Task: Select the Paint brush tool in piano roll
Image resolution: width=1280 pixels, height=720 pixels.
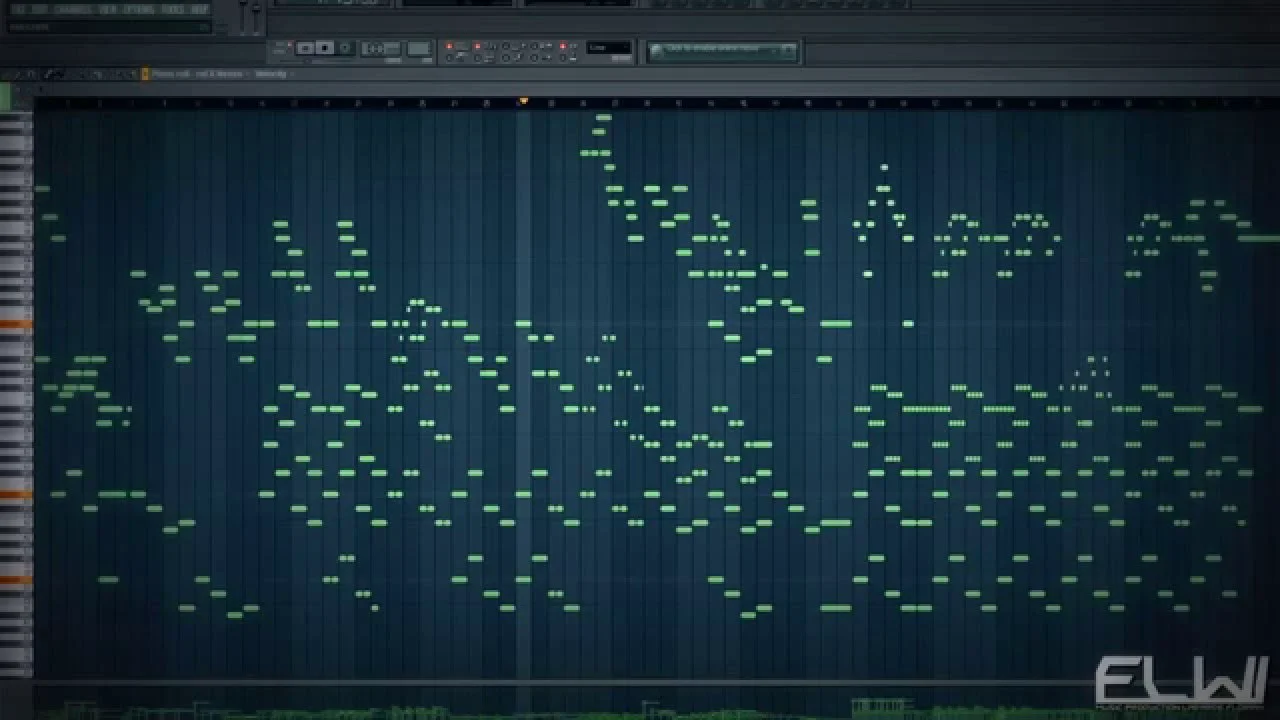Action: (60, 74)
